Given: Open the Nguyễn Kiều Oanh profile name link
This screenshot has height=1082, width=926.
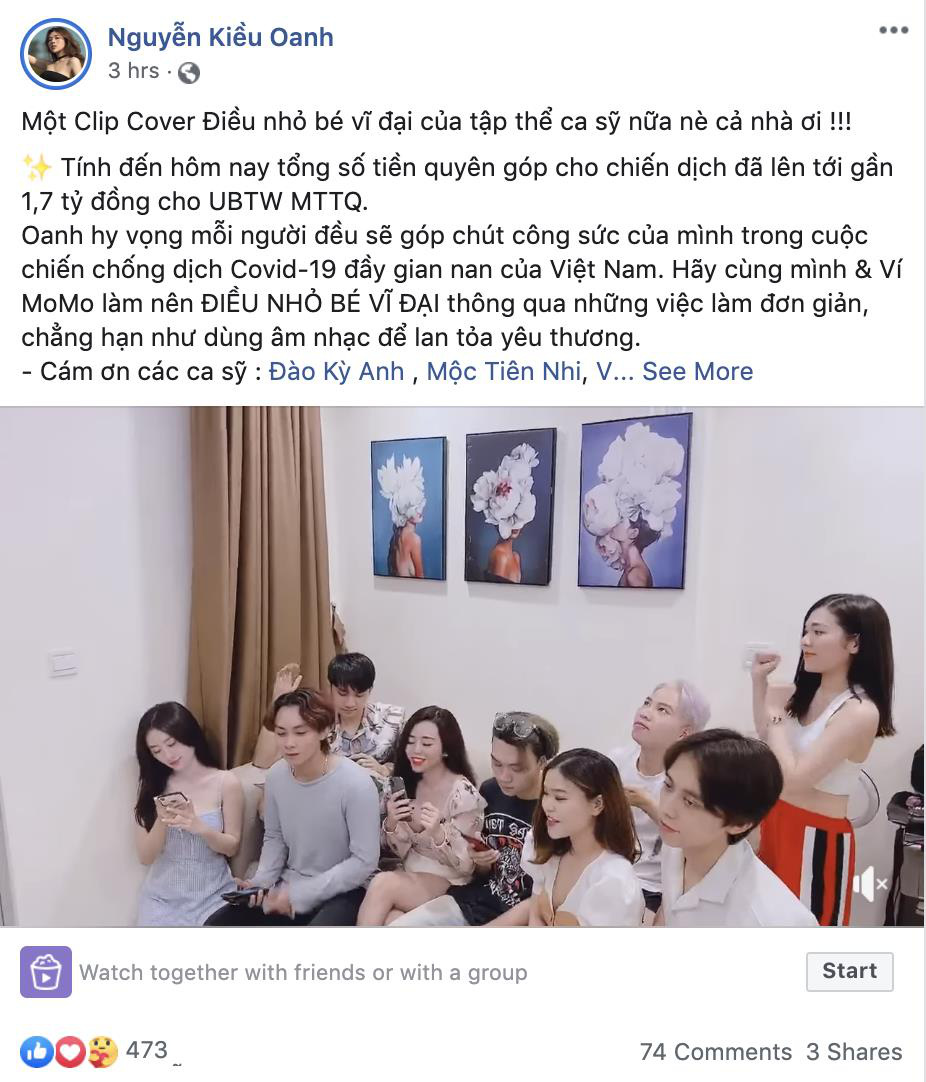Looking at the screenshot, I should (220, 37).
